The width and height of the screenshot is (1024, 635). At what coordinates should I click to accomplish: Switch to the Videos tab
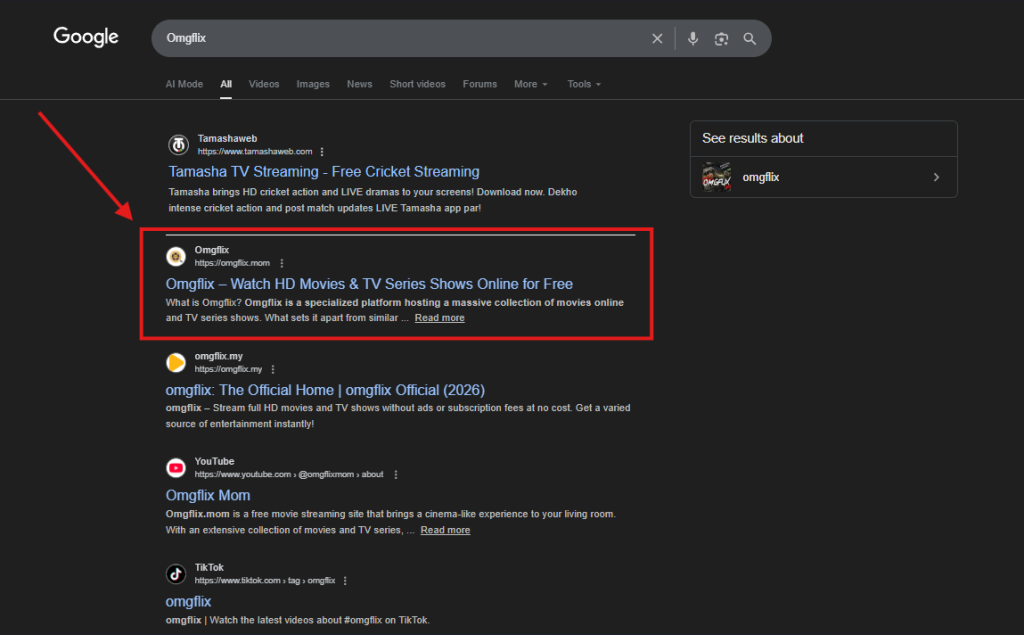pos(264,84)
